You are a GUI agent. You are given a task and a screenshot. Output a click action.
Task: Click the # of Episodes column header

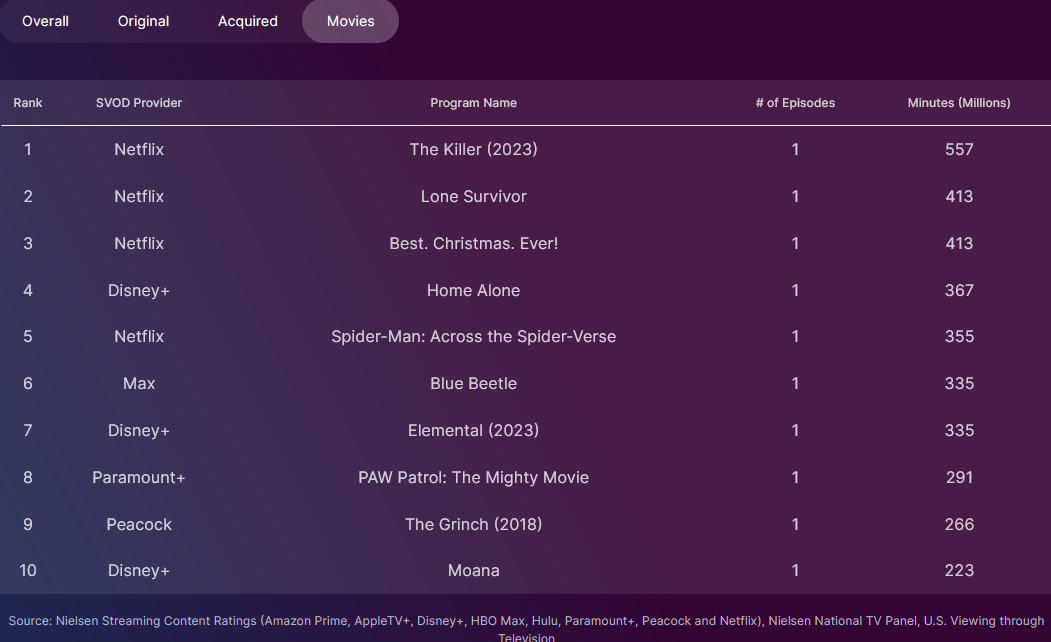pos(795,103)
